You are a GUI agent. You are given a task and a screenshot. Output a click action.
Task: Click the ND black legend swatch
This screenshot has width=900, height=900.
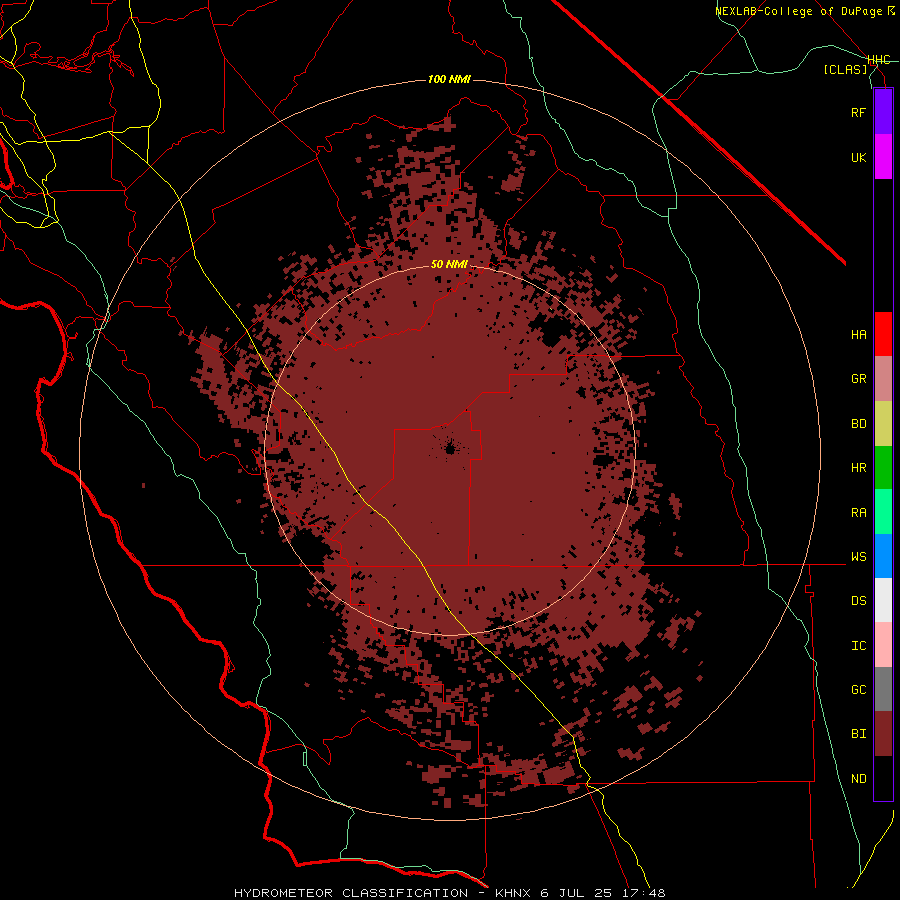click(883, 778)
